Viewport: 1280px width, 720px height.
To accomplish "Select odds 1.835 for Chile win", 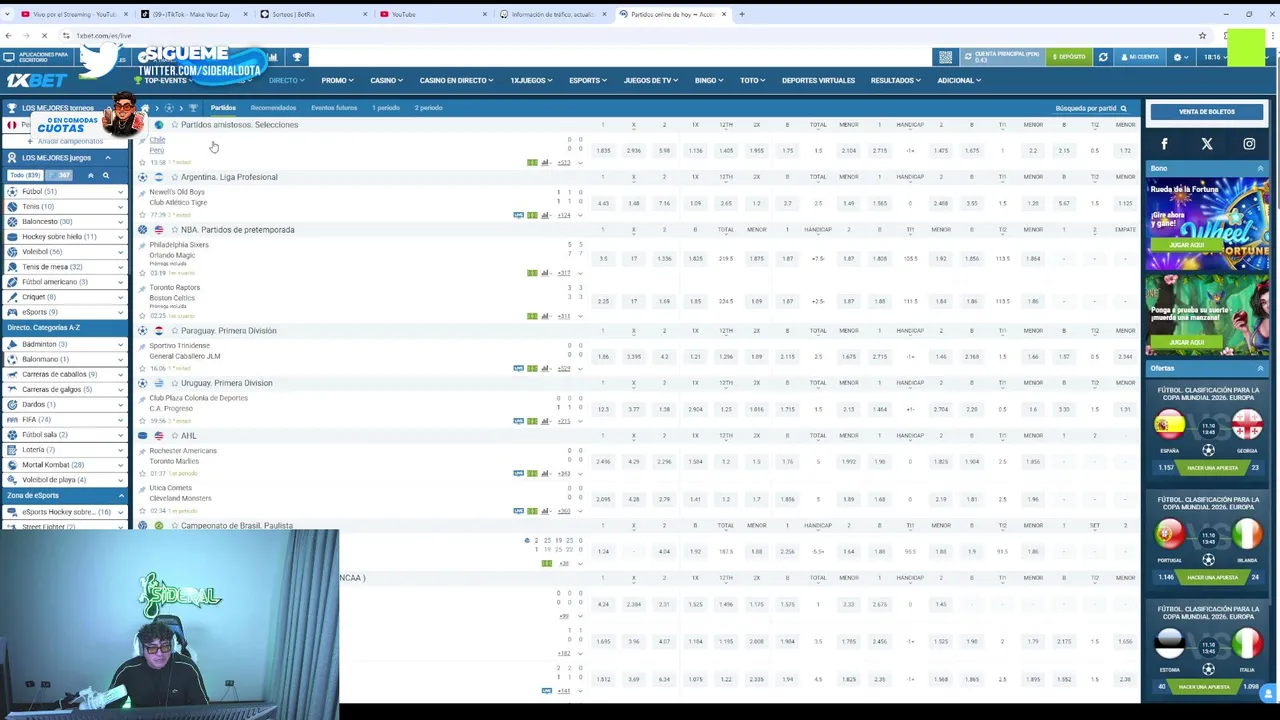I will tap(603, 151).
